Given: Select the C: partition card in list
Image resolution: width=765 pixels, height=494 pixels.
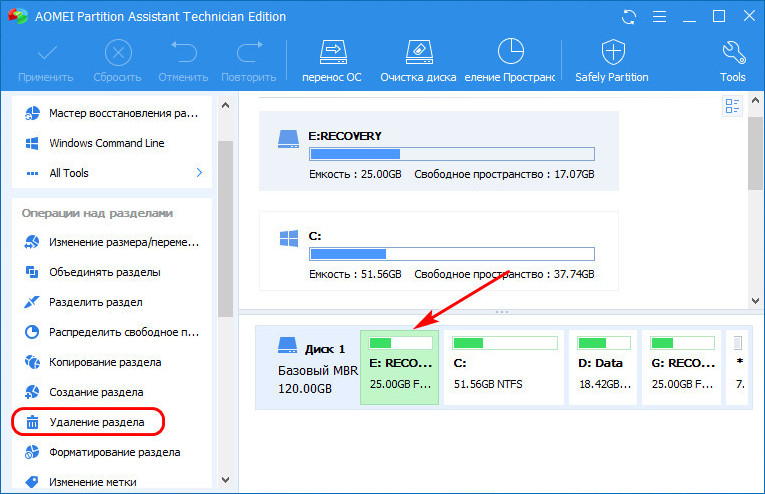Looking at the screenshot, I should [439, 251].
